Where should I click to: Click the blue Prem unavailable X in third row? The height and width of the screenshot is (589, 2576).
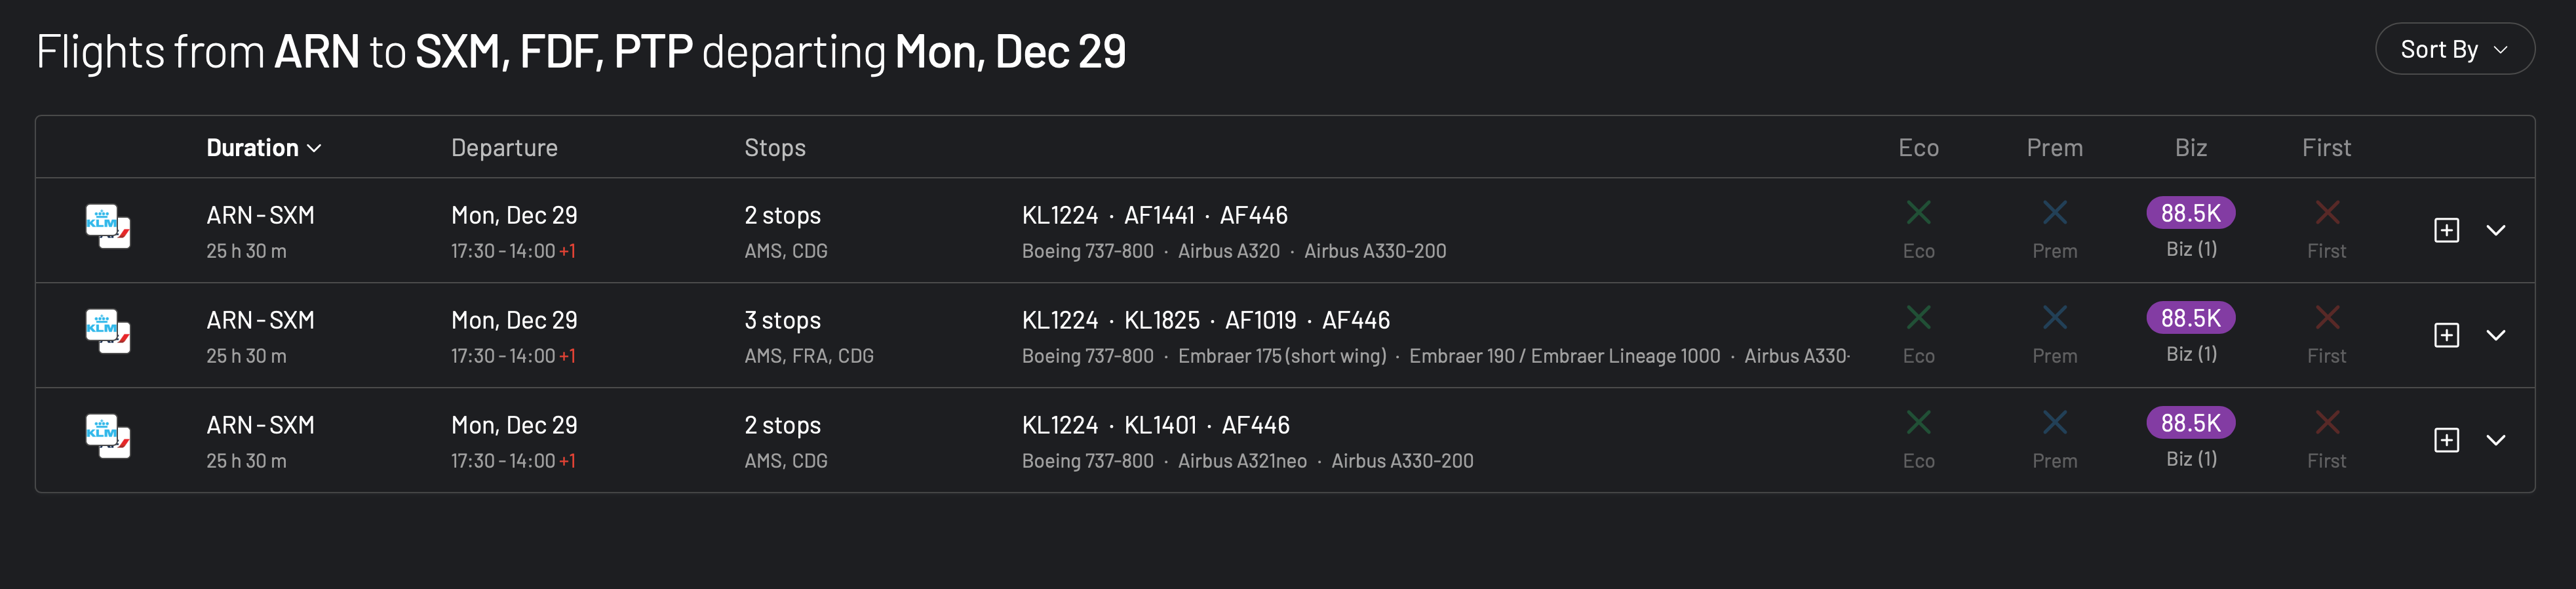pos(2054,423)
